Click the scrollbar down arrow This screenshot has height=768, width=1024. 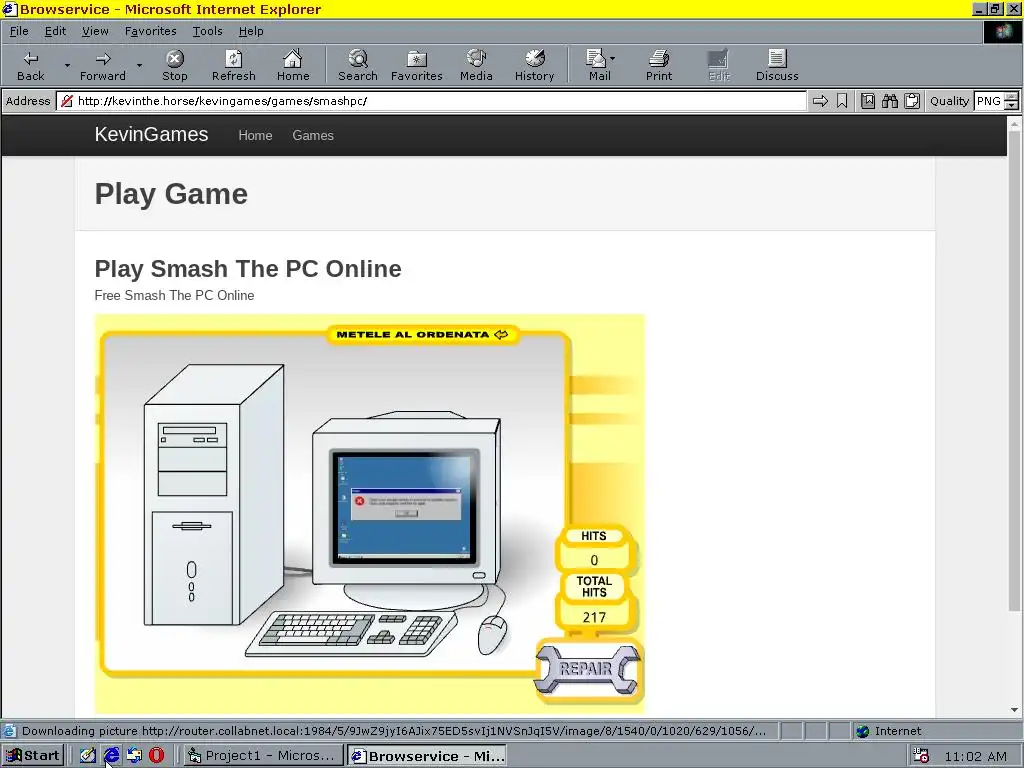(x=1014, y=710)
